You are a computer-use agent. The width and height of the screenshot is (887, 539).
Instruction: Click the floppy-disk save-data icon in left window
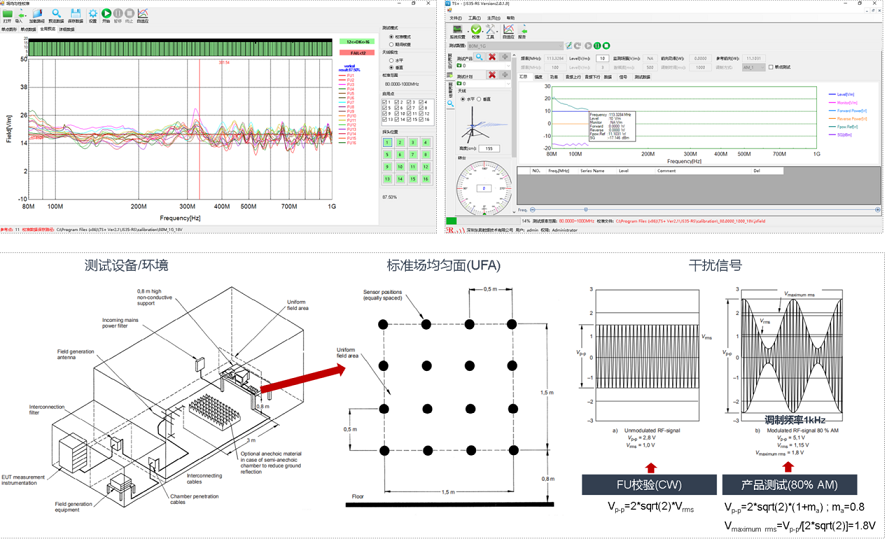click(75, 13)
